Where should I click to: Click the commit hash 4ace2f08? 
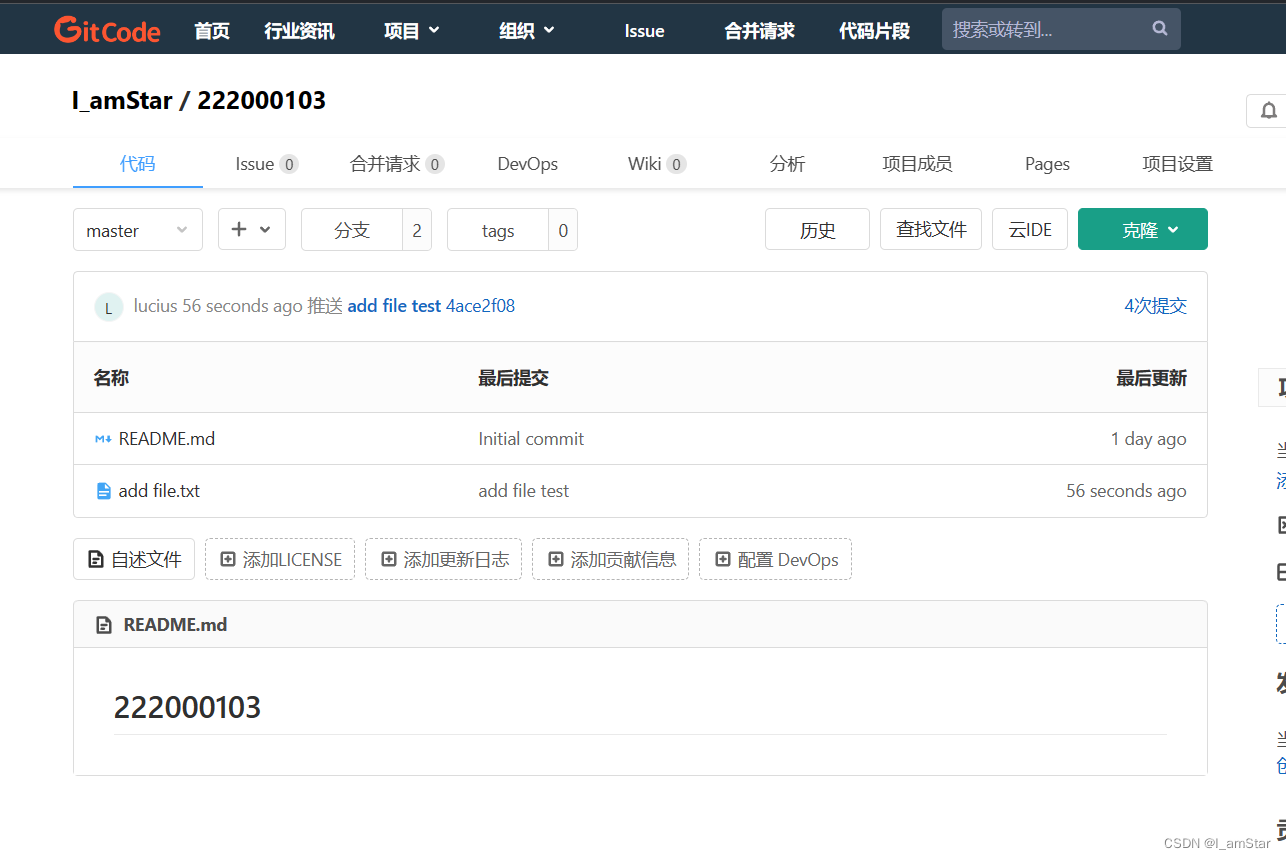[x=480, y=306]
